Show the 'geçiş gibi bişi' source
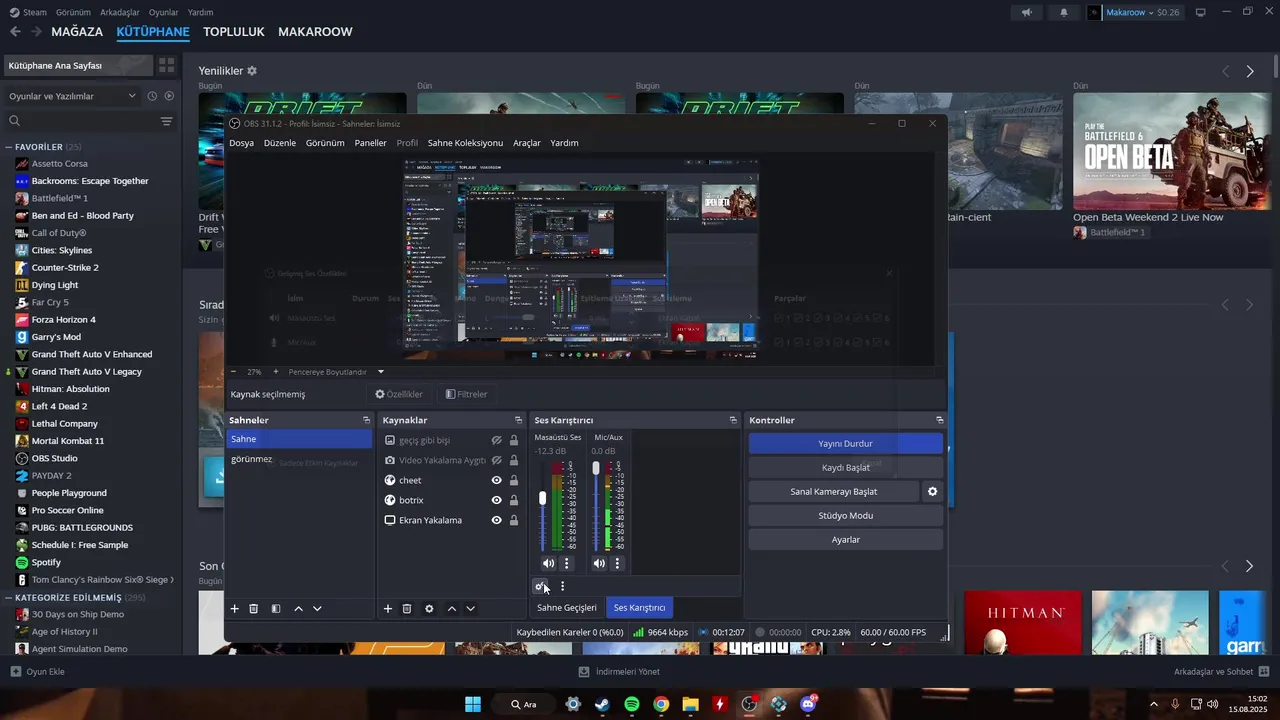Viewport: 1280px width, 720px height. [x=496, y=440]
